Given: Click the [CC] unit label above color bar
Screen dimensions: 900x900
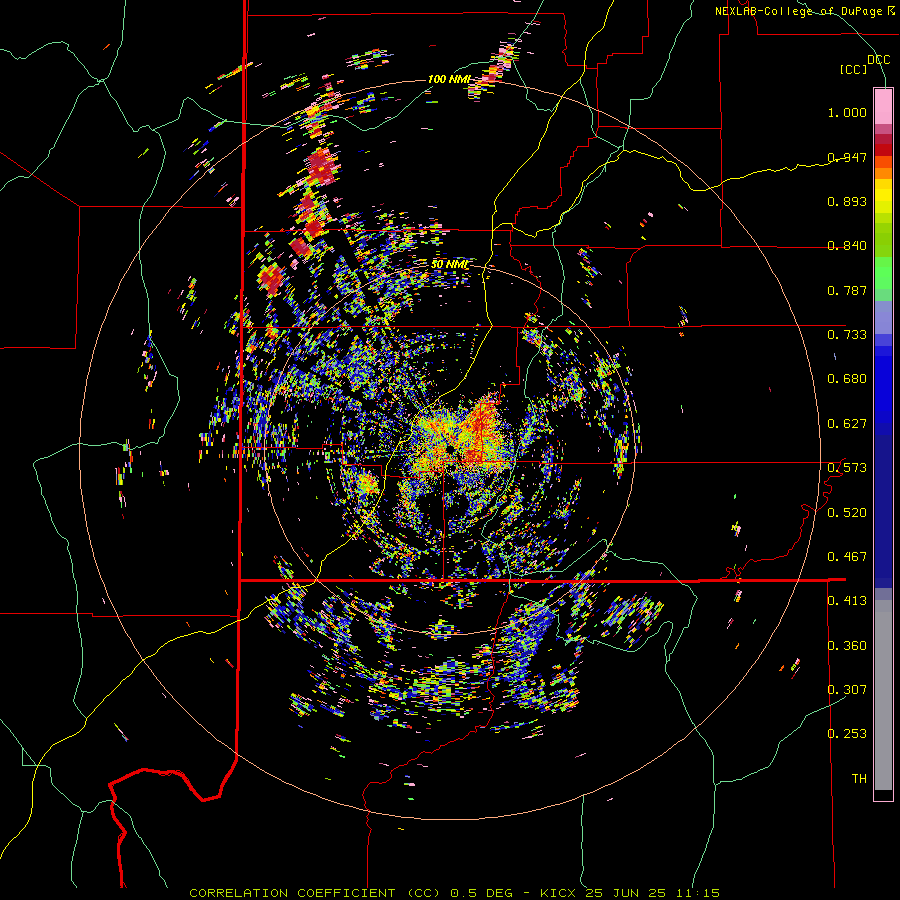Looking at the screenshot, I should click(x=853, y=69).
